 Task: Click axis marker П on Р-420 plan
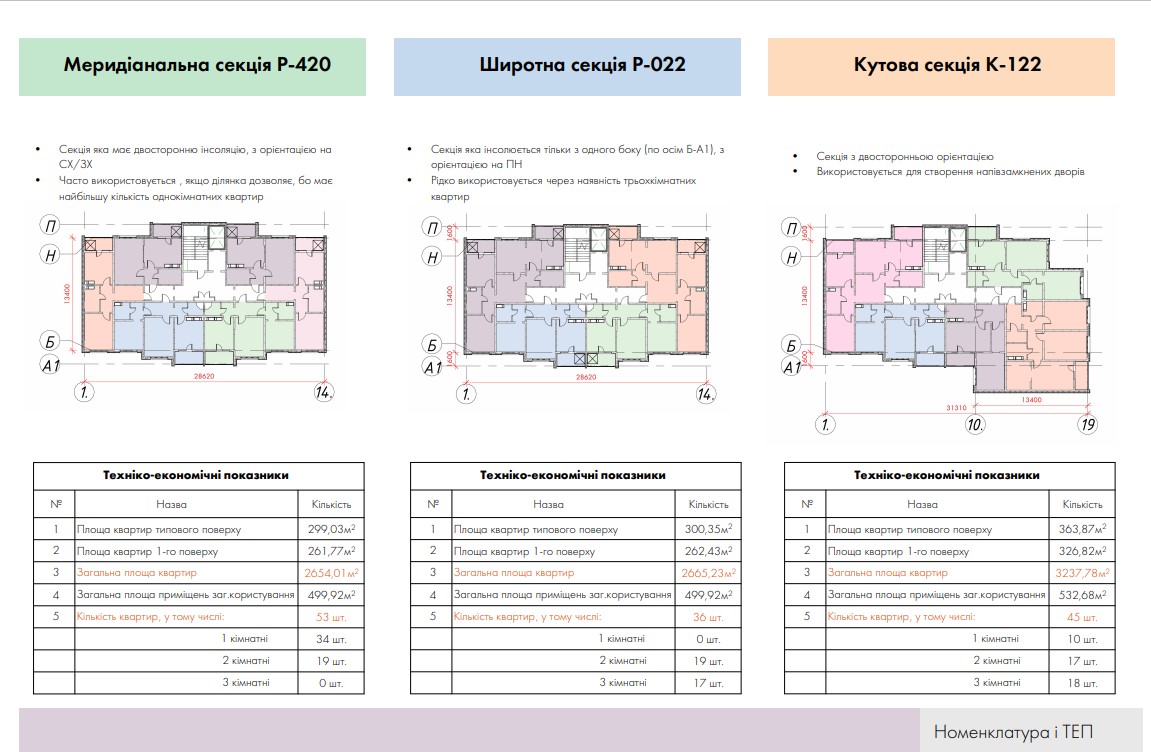point(51,227)
